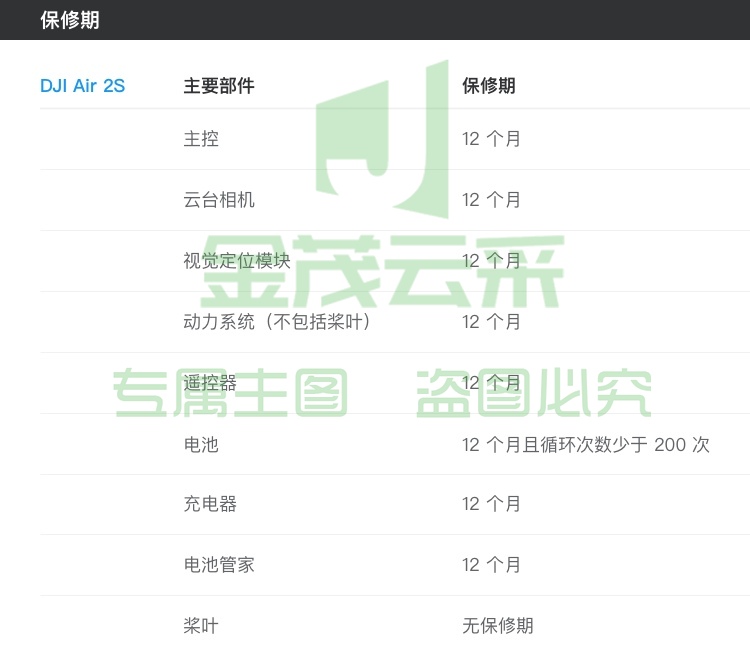Click the 12 个月 value for 充电器
The height and width of the screenshot is (671, 750).
click(491, 504)
